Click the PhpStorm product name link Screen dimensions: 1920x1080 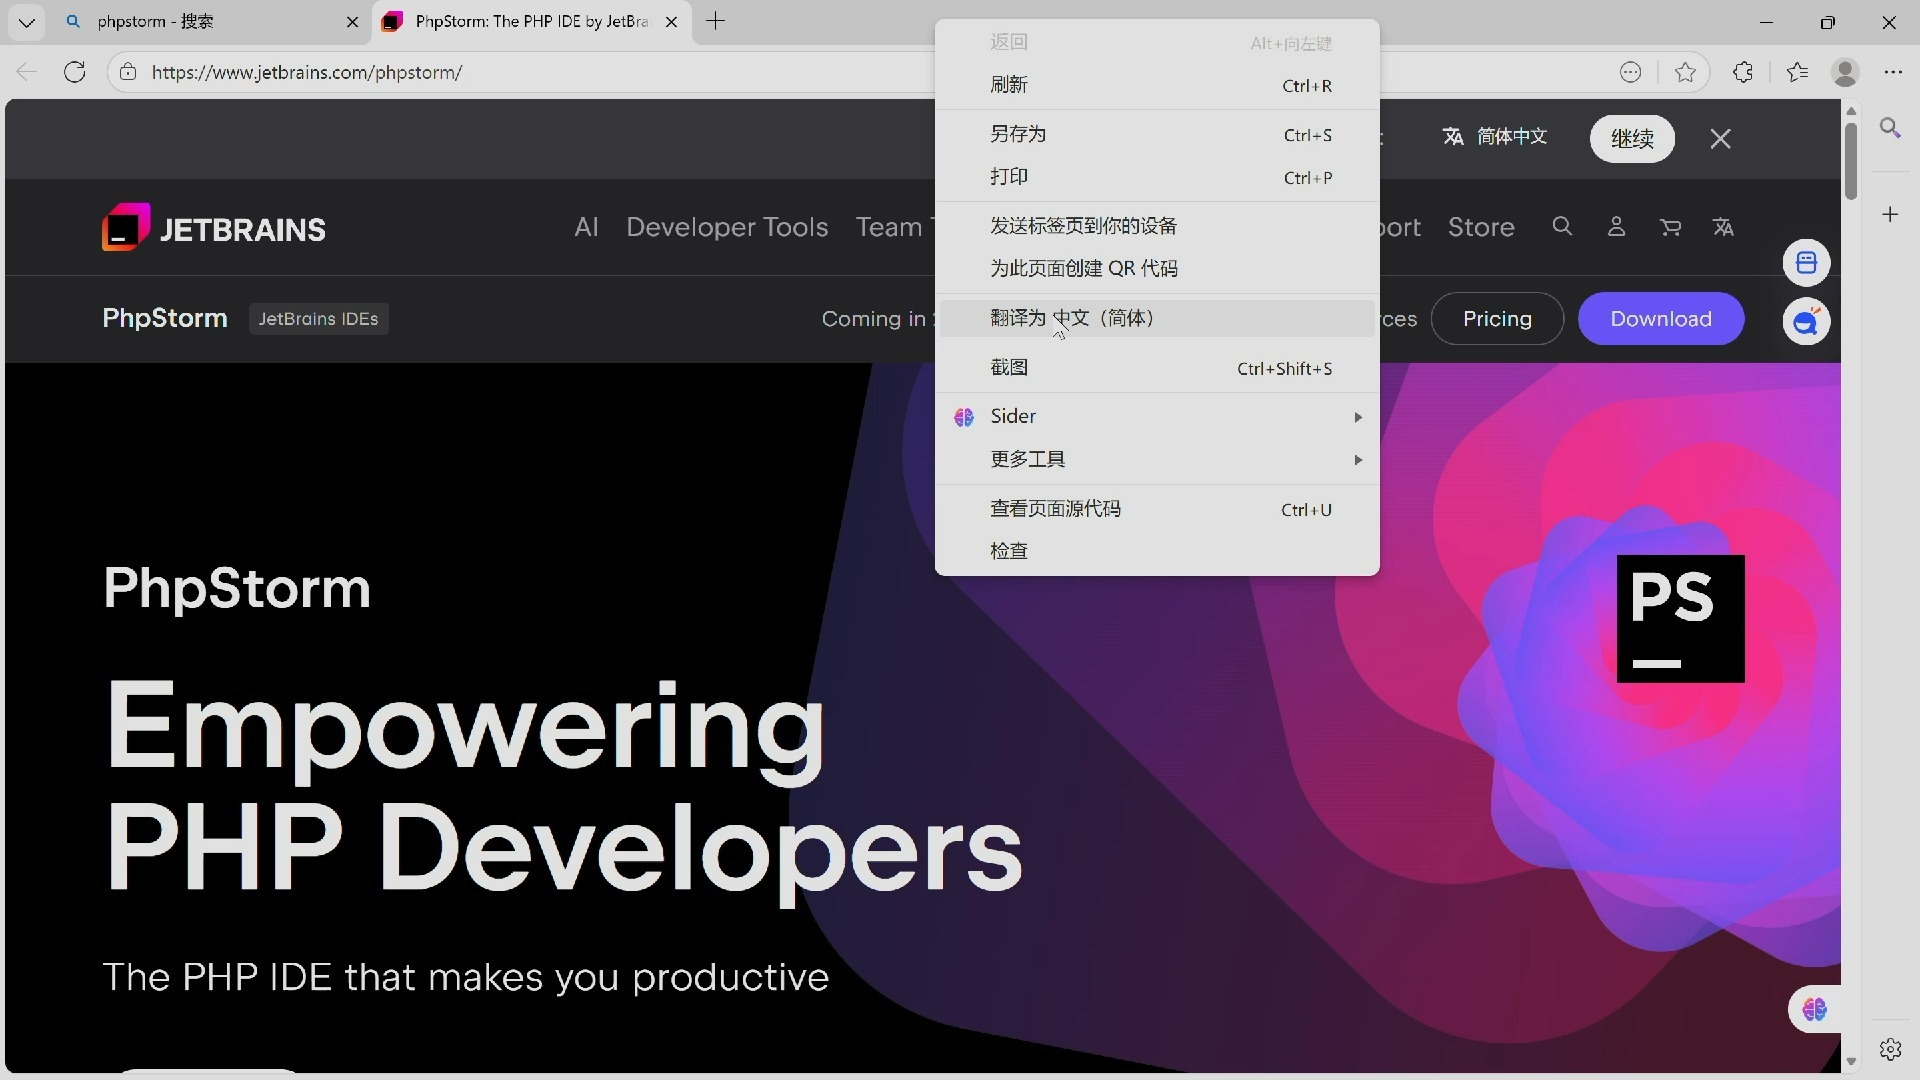click(165, 318)
